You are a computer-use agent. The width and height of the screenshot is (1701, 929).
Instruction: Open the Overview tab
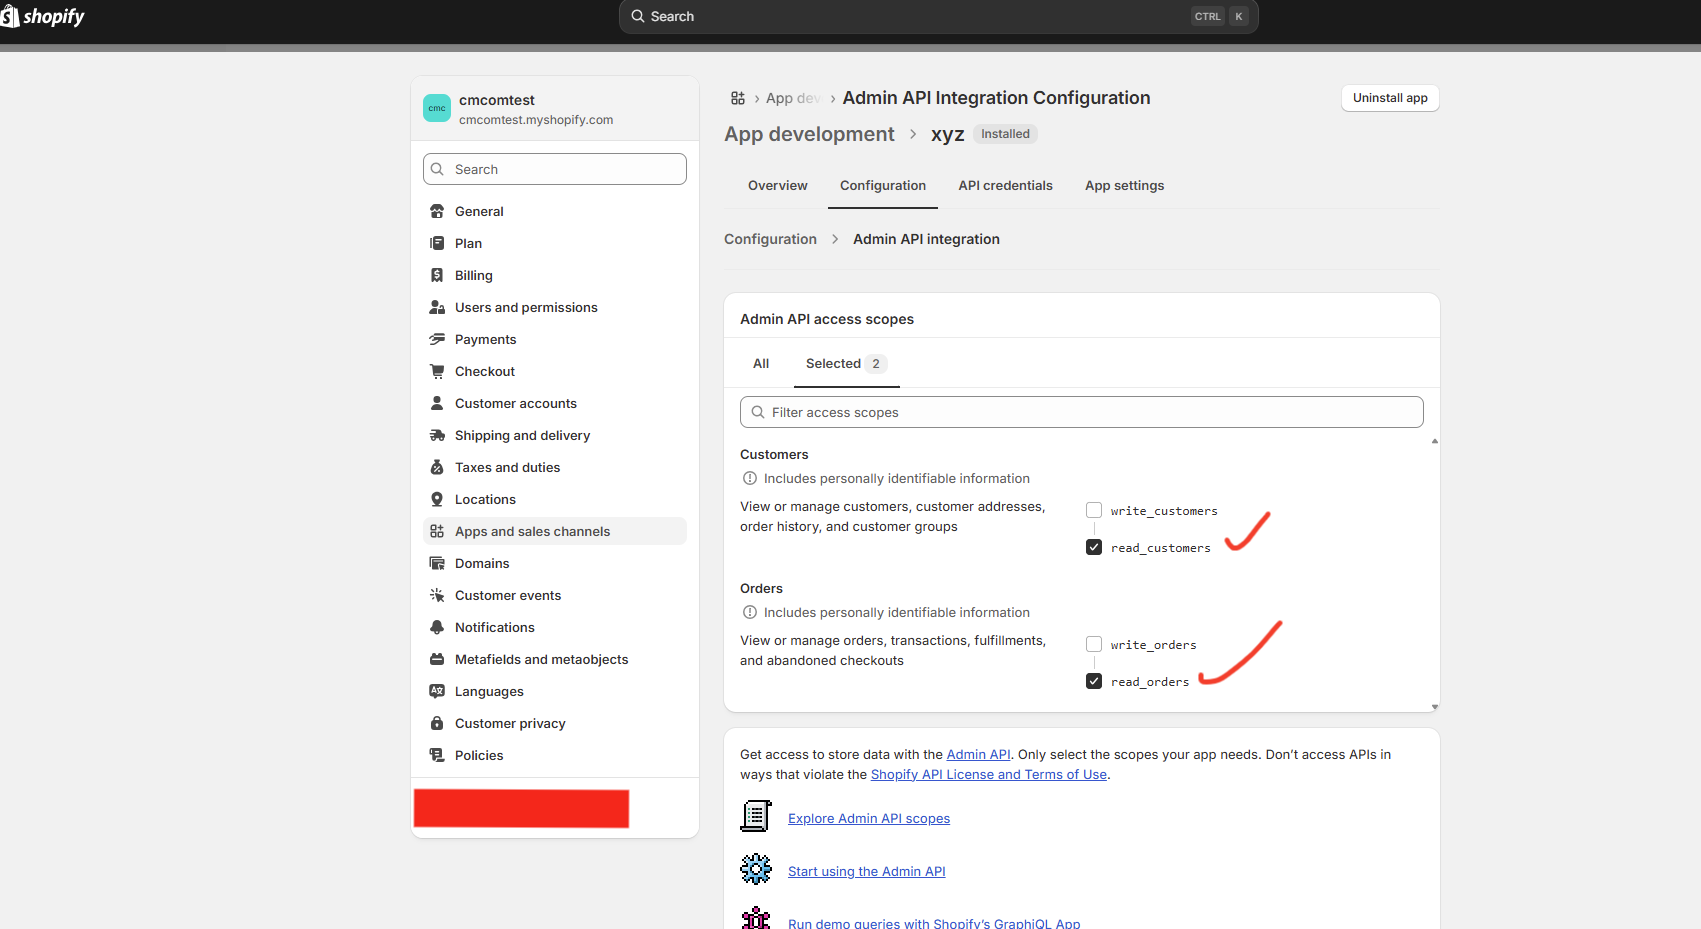[x=778, y=185]
